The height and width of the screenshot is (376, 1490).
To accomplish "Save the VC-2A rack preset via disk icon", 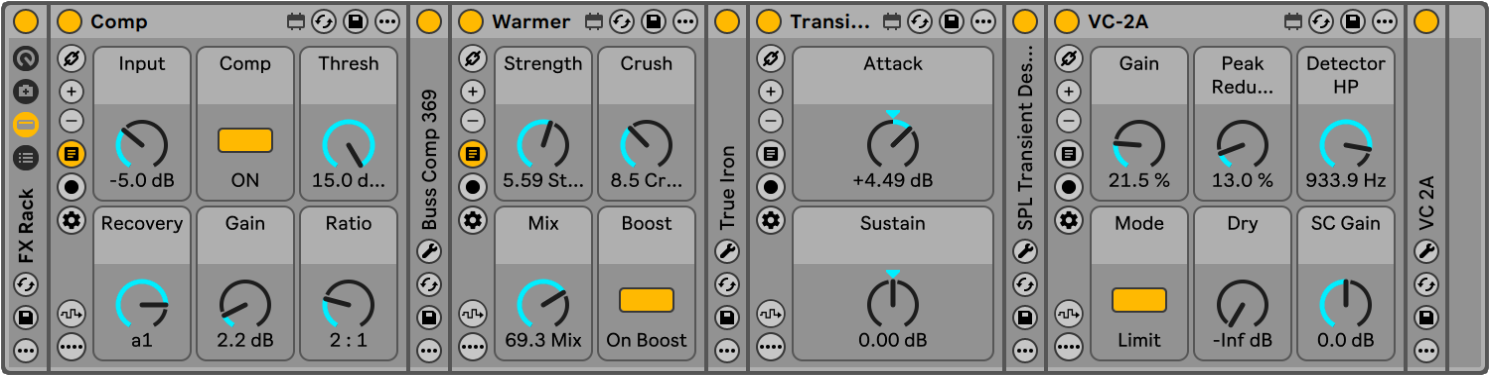I will pos(1353,21).
